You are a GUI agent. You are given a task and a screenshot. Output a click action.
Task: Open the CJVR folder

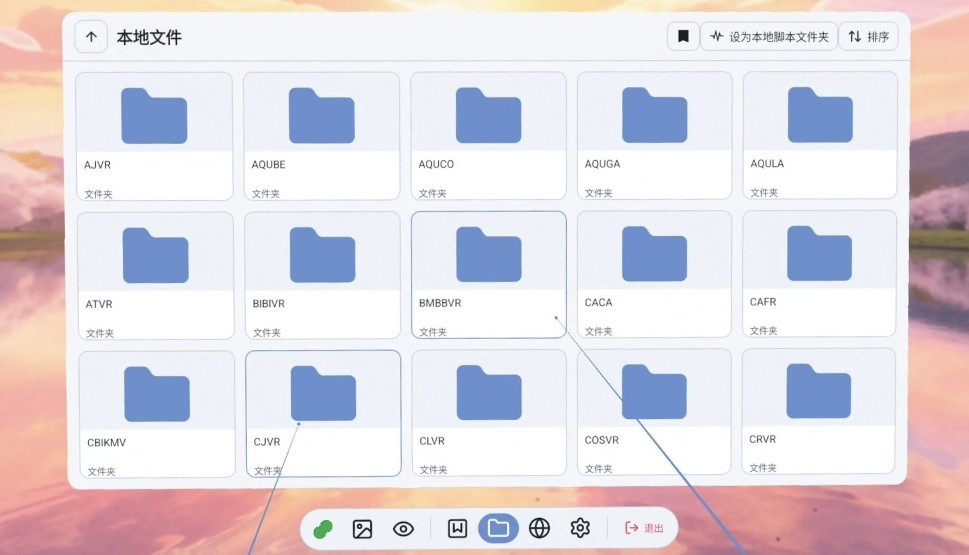pos(323,413)
